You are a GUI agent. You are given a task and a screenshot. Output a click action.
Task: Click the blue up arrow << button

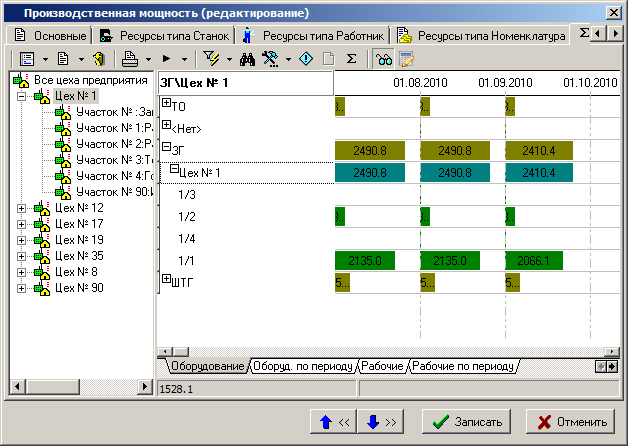[334, 422]
